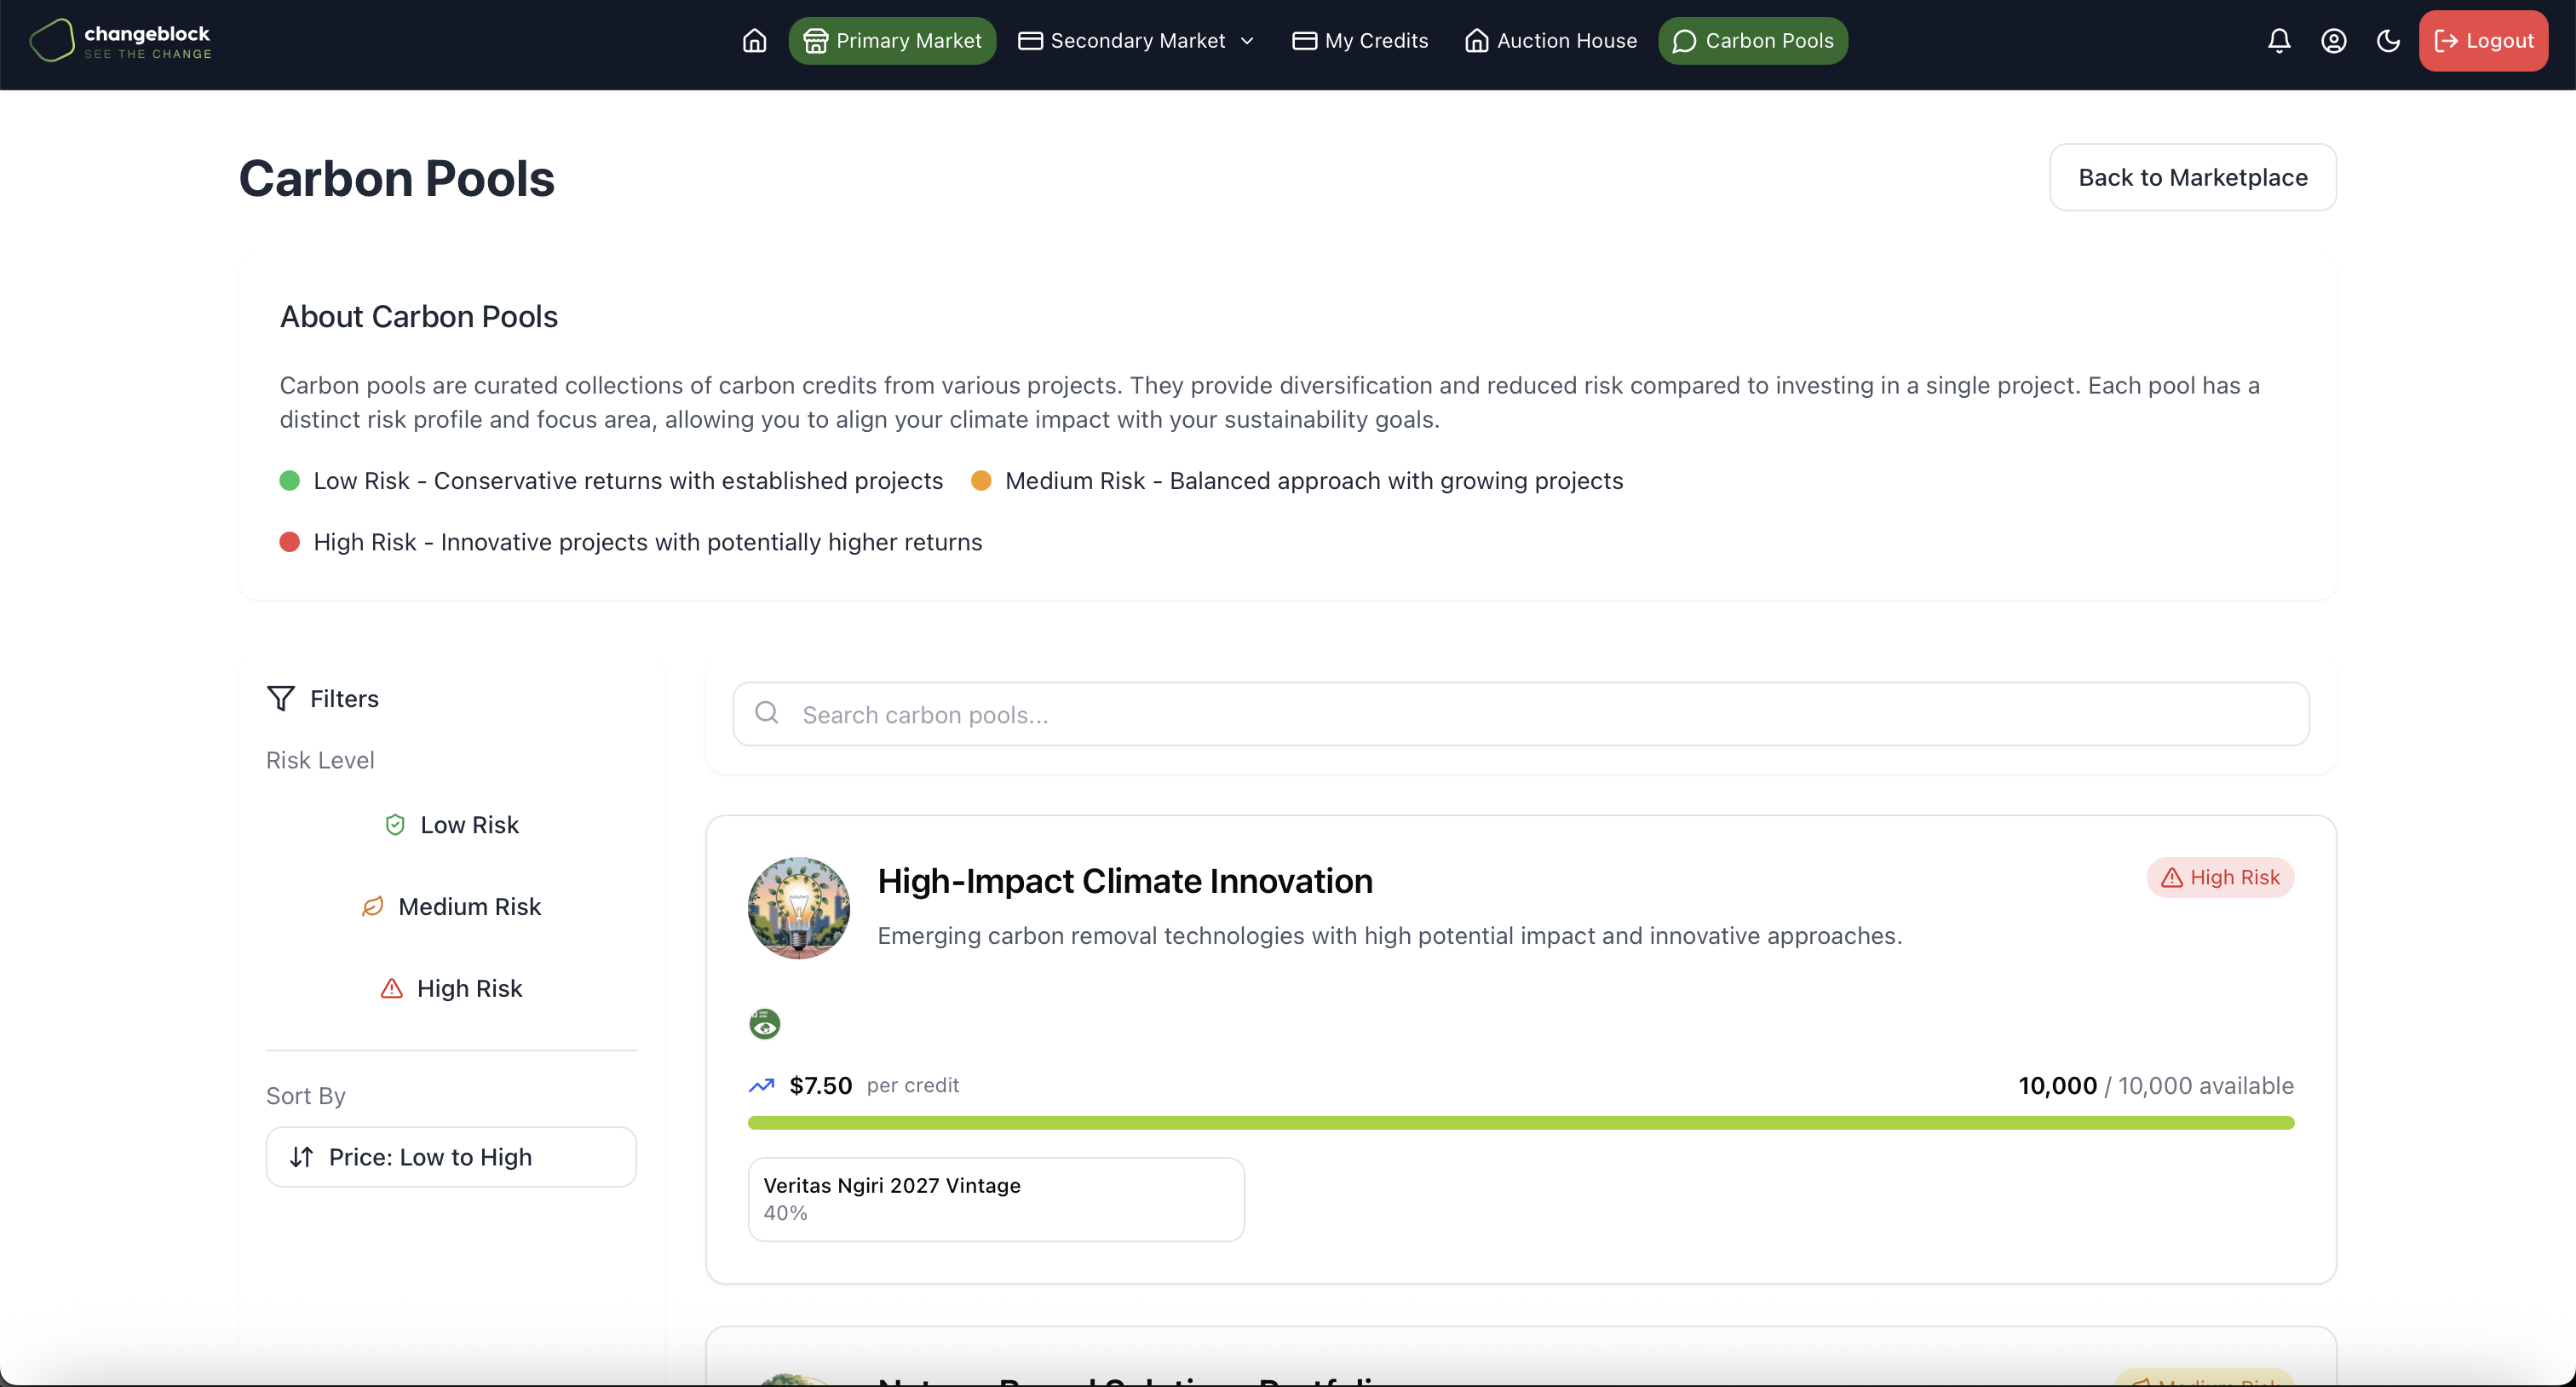Toggle dark mode moon icon
The image size is (2576, 1387).
pyautogui.click(x=2388, y=41)
